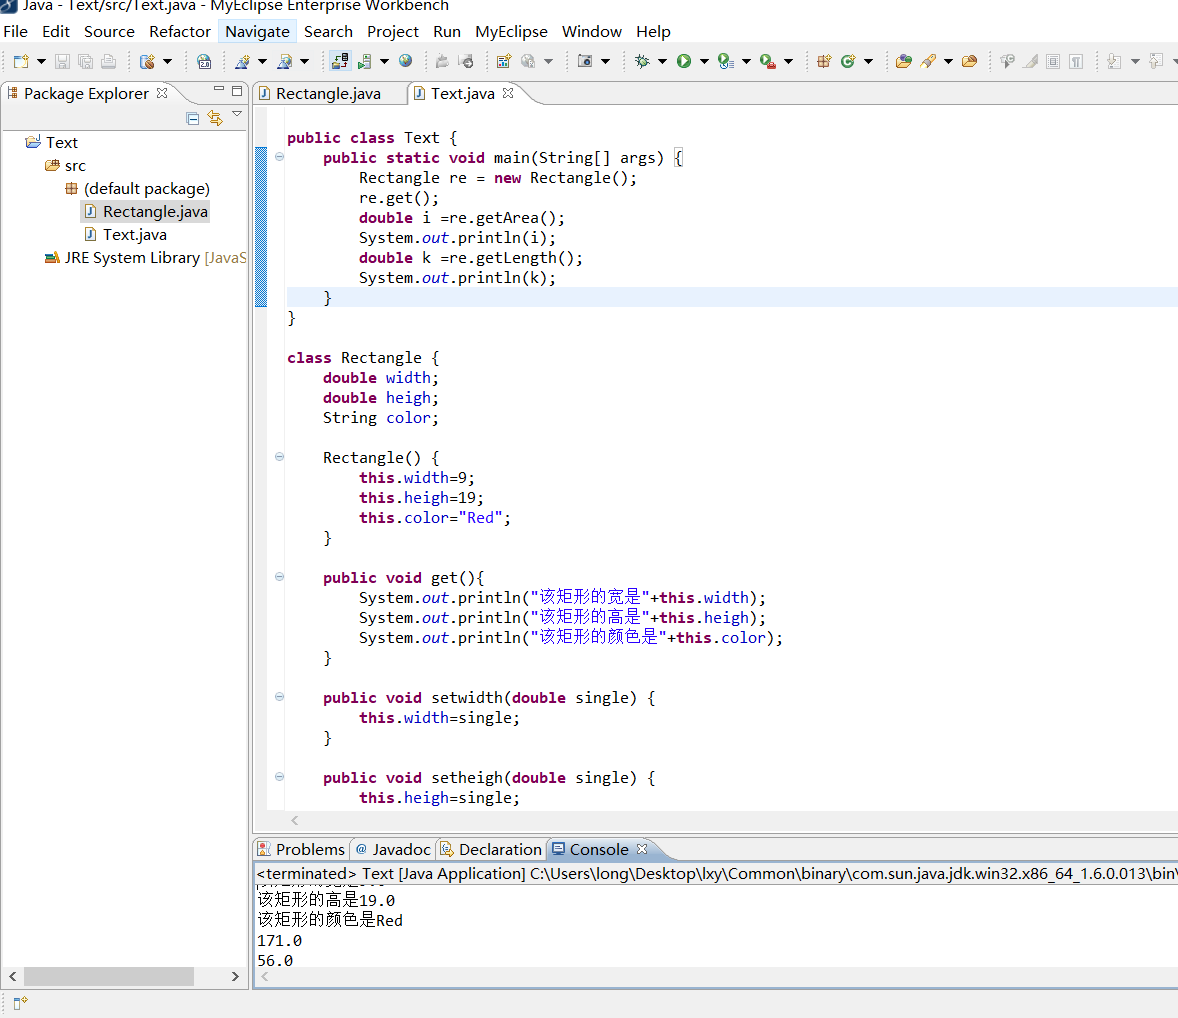
Task: Open the Debug button dropdown arrow
Action: (x=662, y=61)
